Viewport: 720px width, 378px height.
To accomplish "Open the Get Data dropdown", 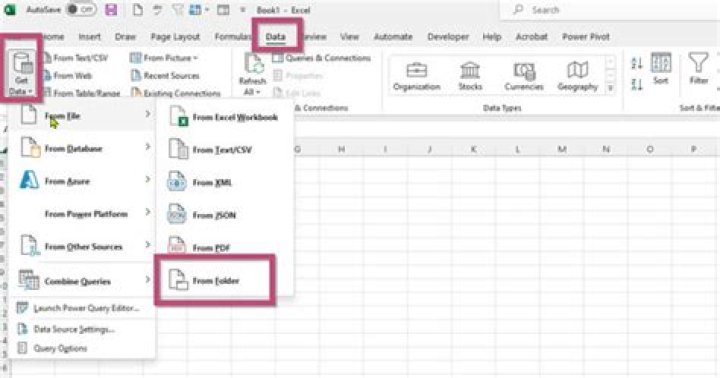I will (x=21, y=73).
